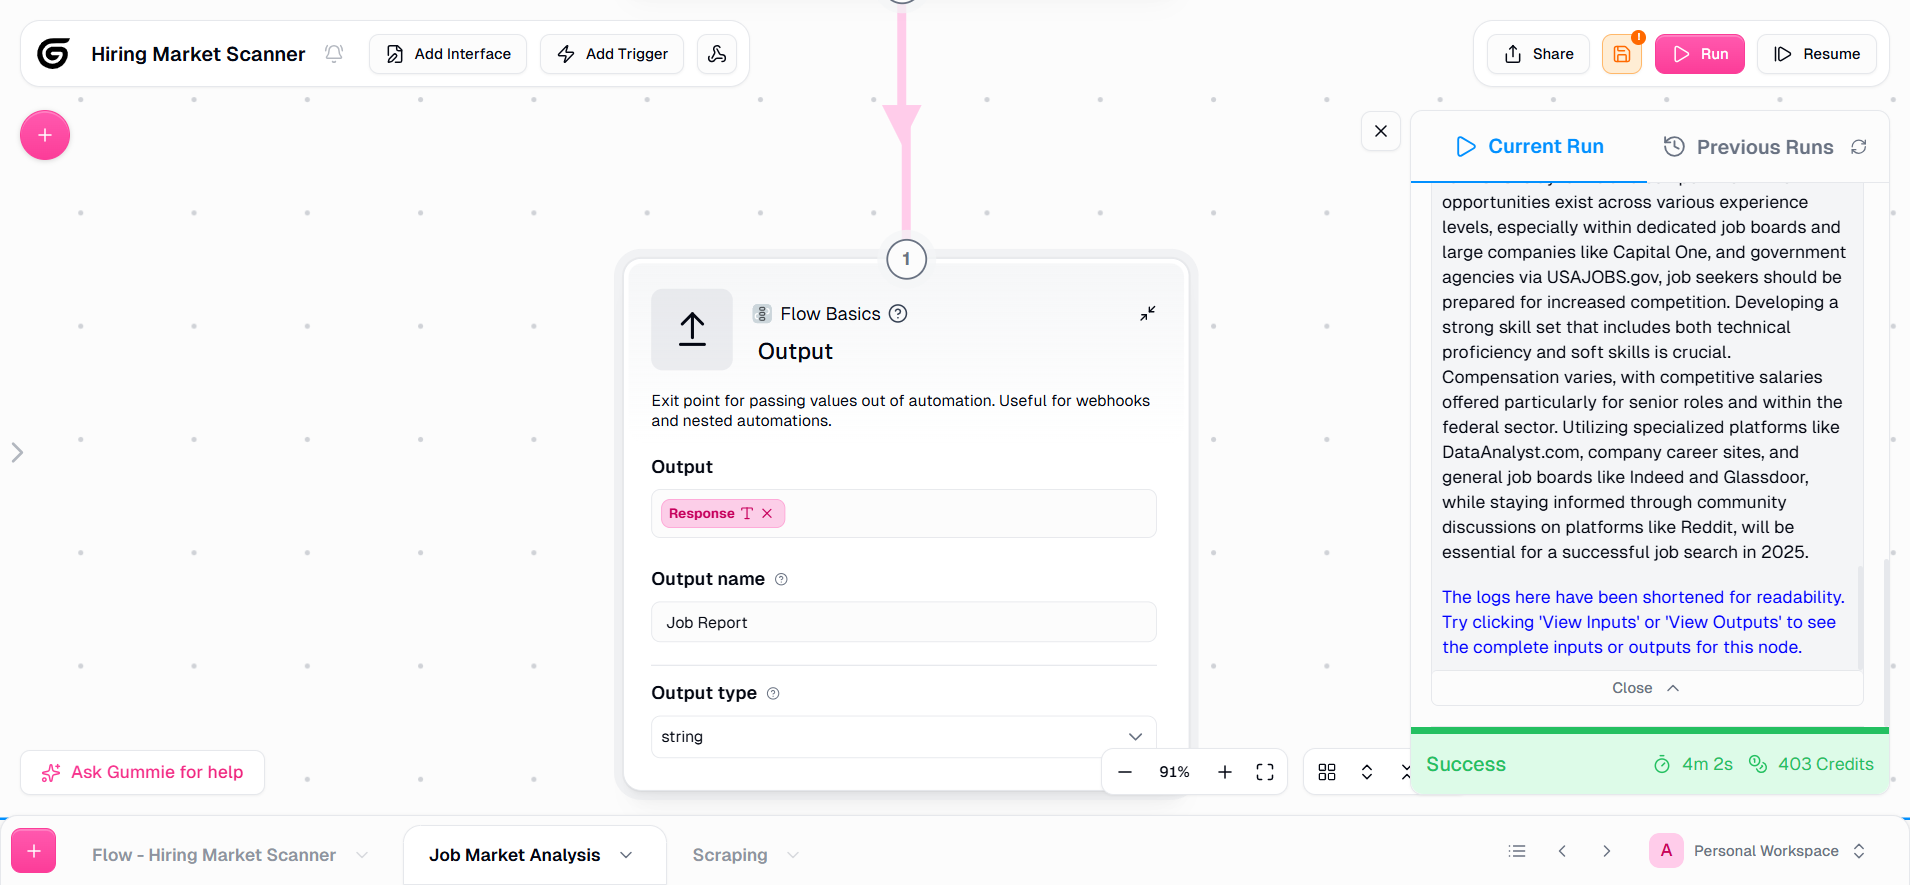Open the dropdown arrow on Job Market Analysis tab
1910x885 pixels.
click(x=627, y=855)
